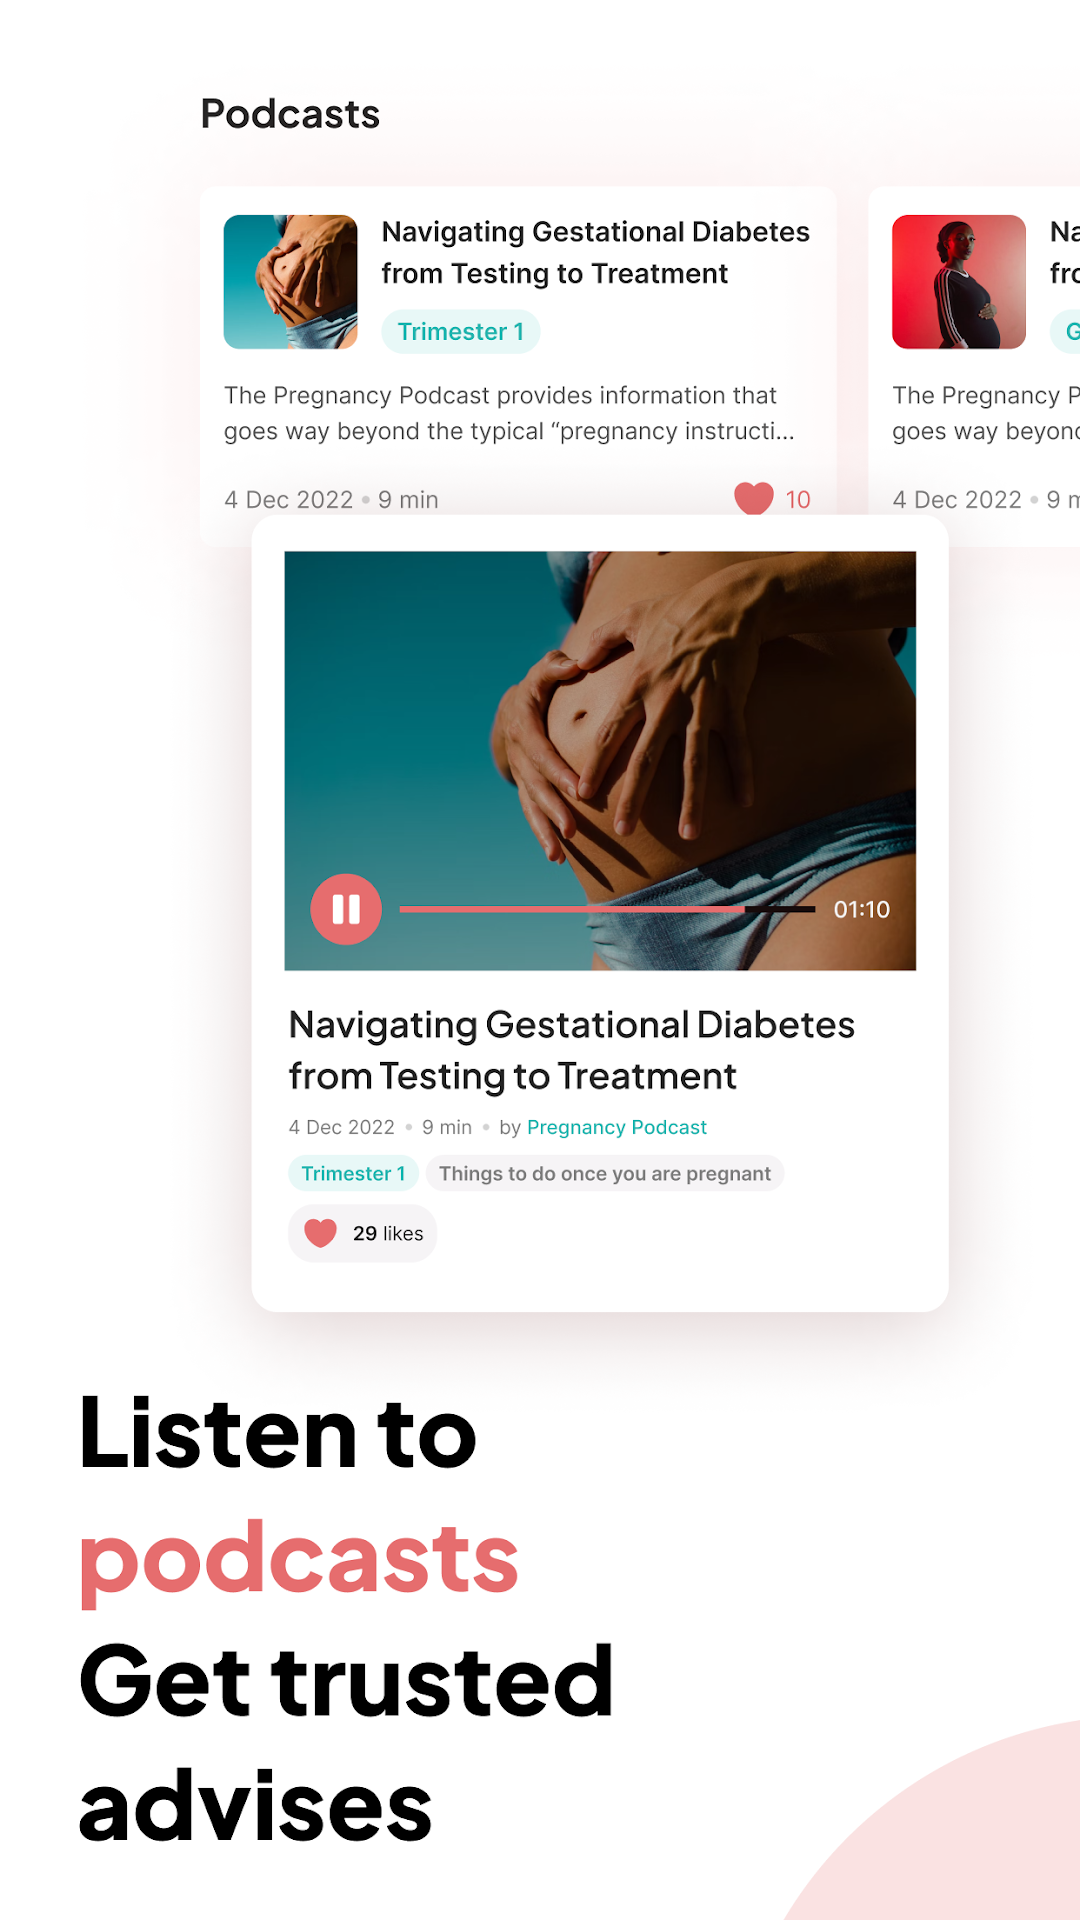Click the 4 Dec 2022 date on first card
Image resolution: width=1080 pixels, height=1920 pixels.
click(x=289, y=499)
